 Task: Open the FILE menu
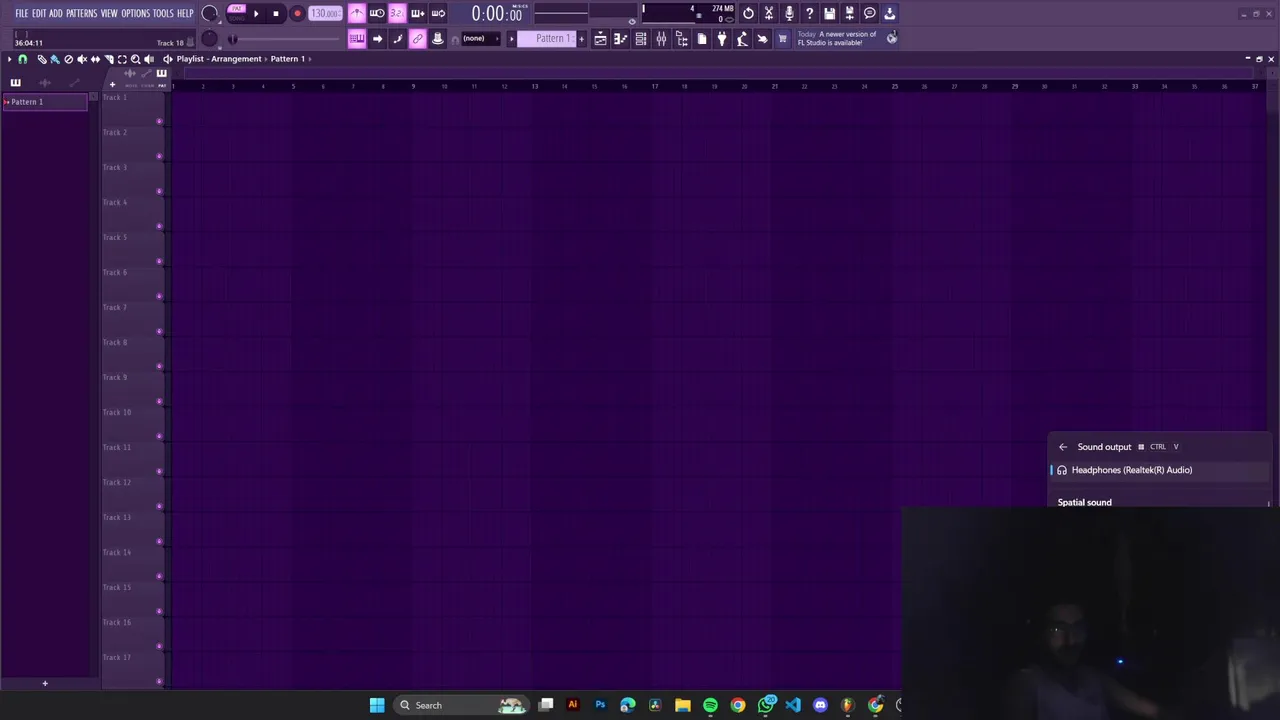pos(21,14)
